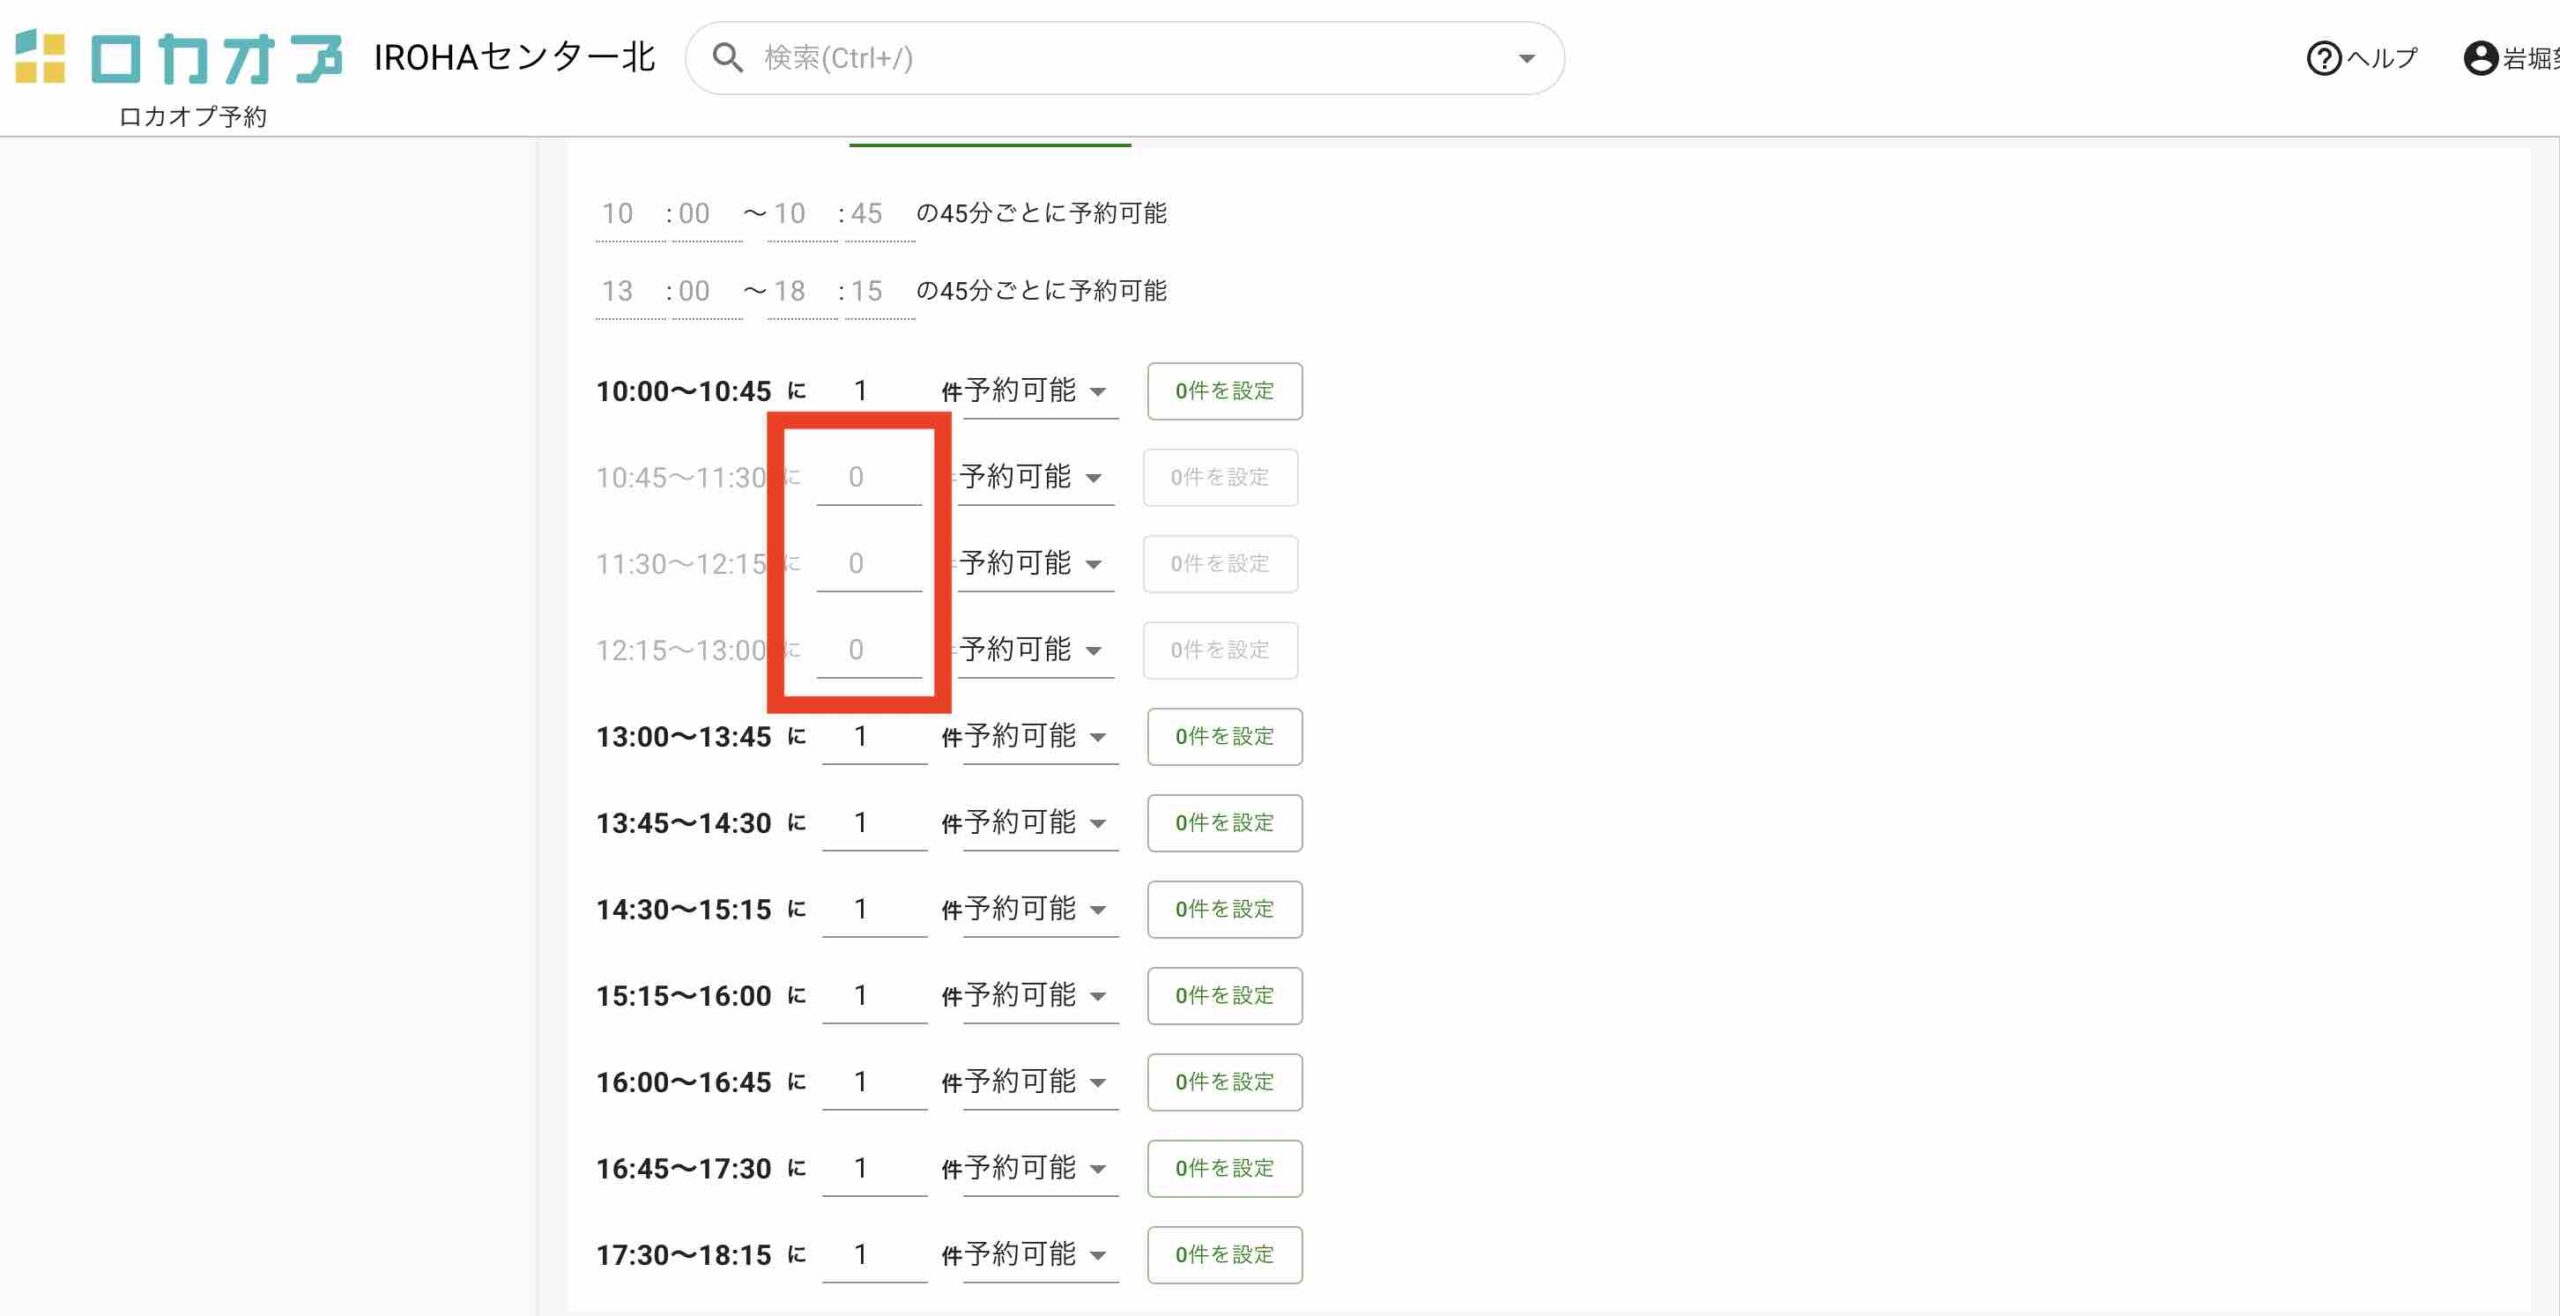
Task: Click 0件を設定 for 16:45〜17:30 slot
Action: [1224, 1168]
